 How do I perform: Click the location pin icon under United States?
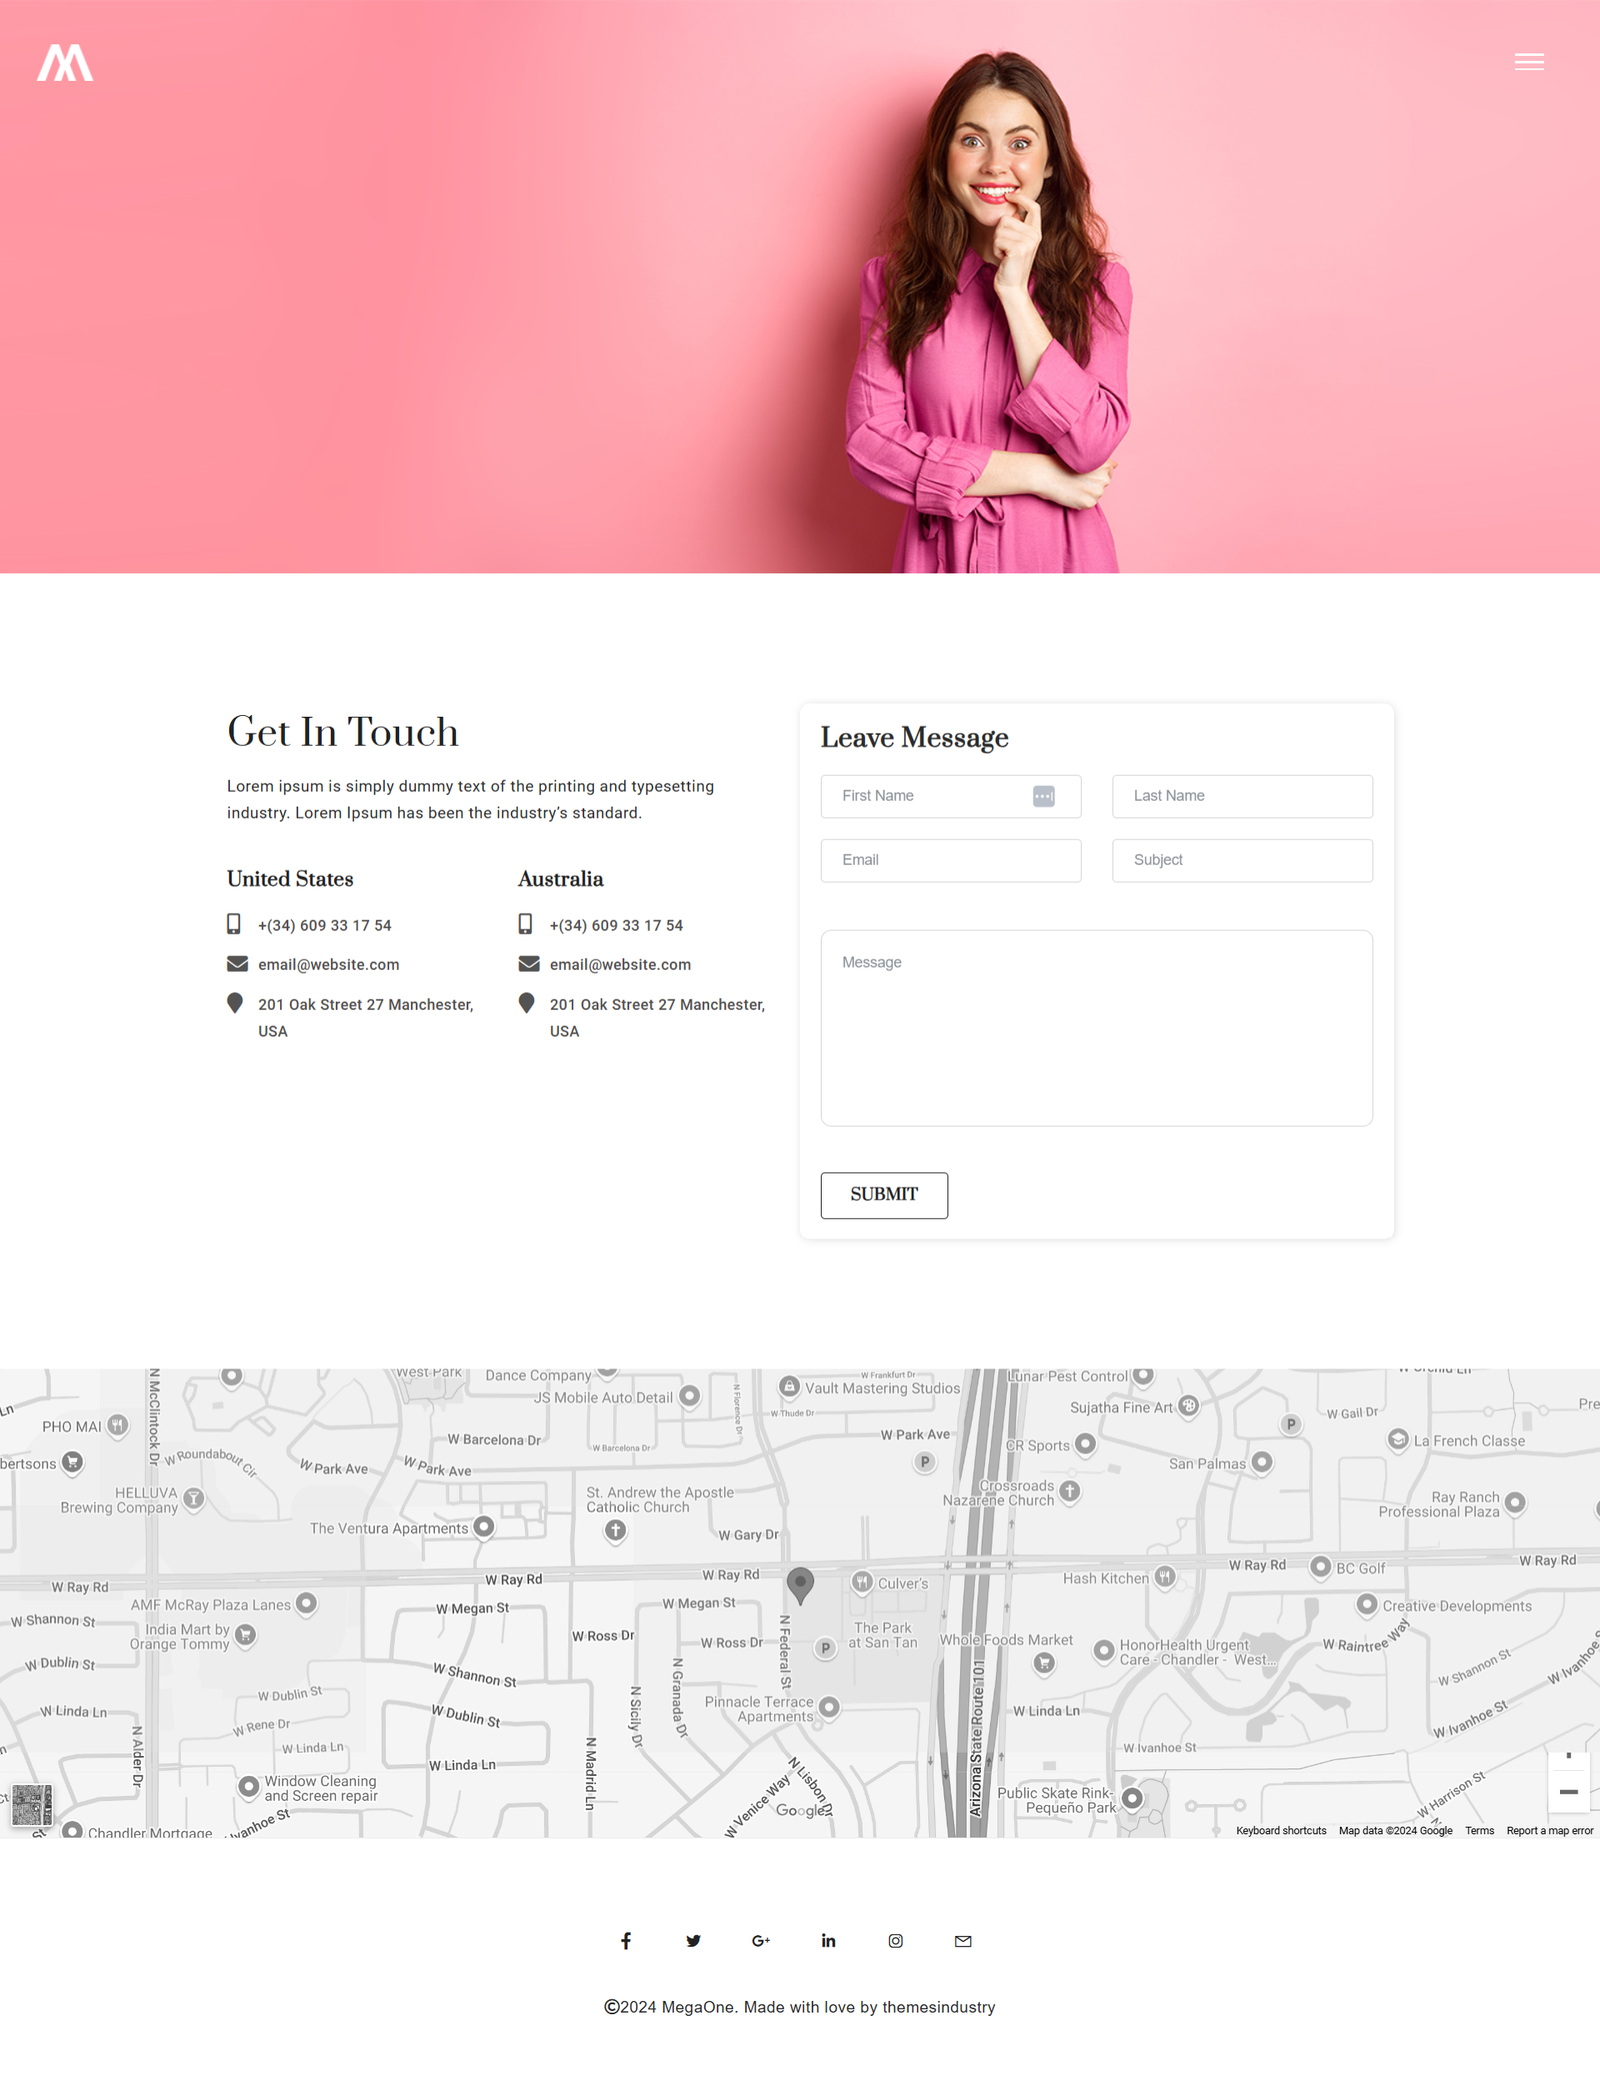(x=235, y=1003)
